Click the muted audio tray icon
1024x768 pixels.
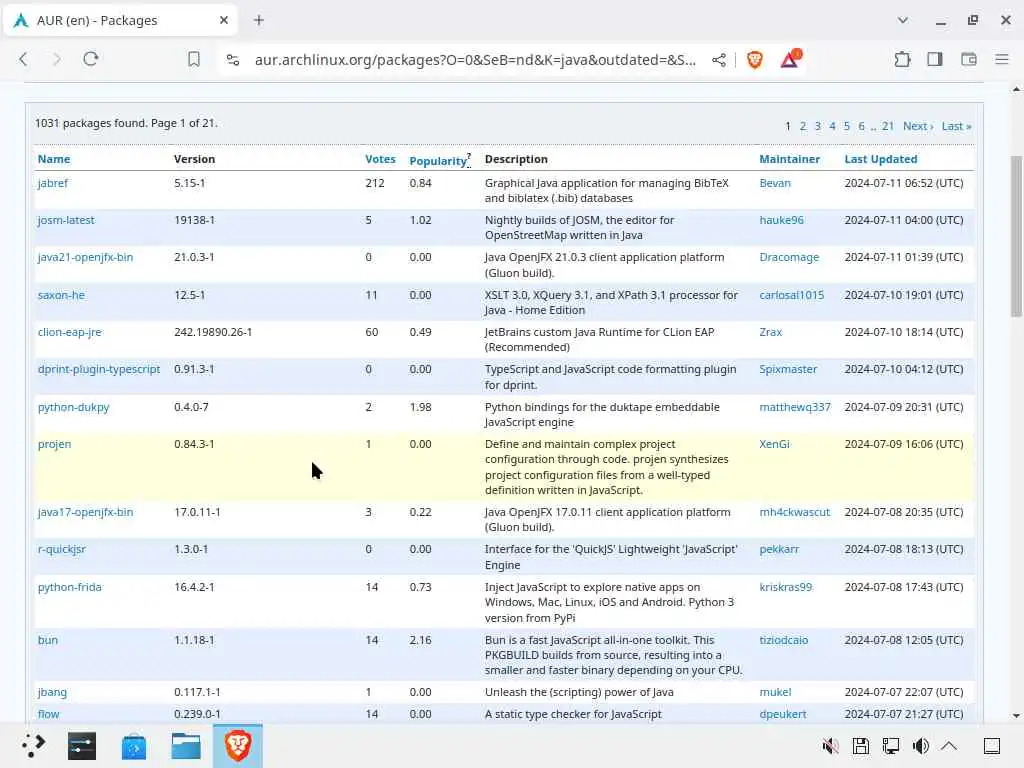tap(830, 745)
